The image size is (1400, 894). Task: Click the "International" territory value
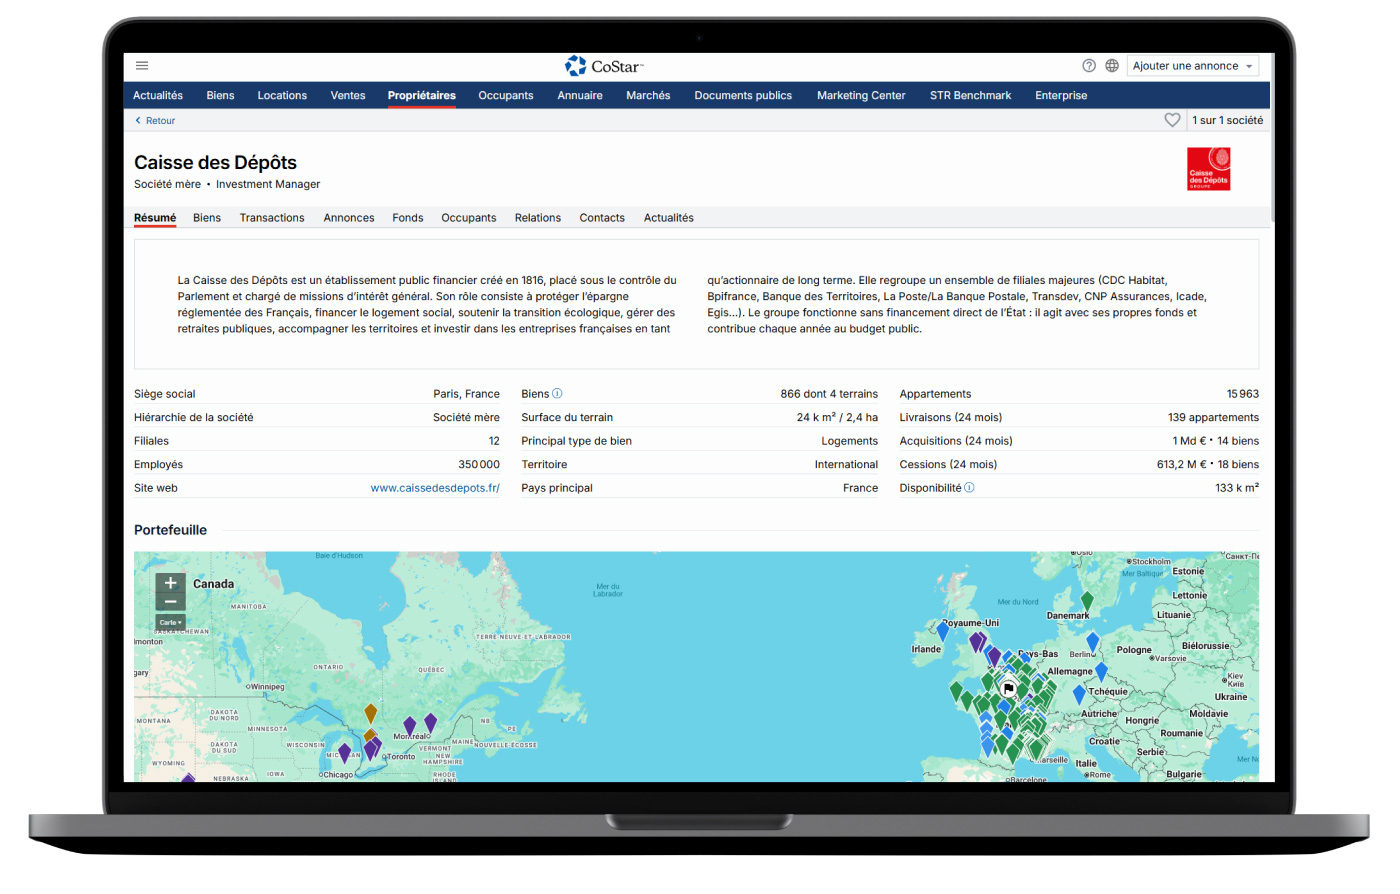click(846, 465)
